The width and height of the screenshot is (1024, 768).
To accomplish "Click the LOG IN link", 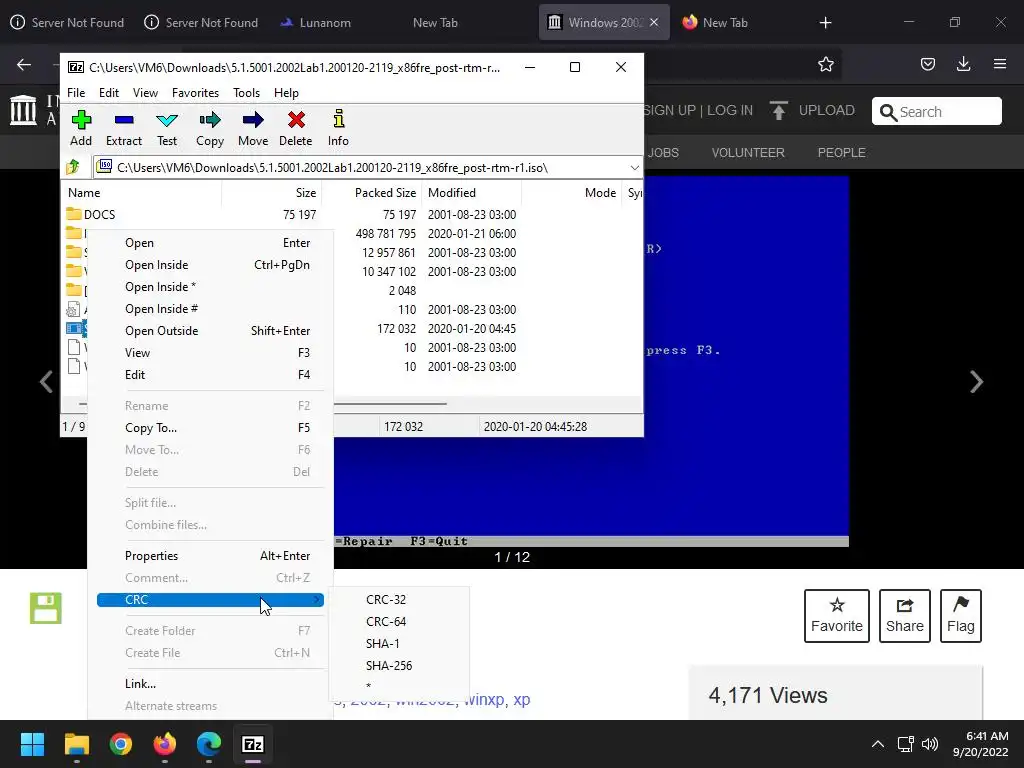I will (x=729, y=110).
